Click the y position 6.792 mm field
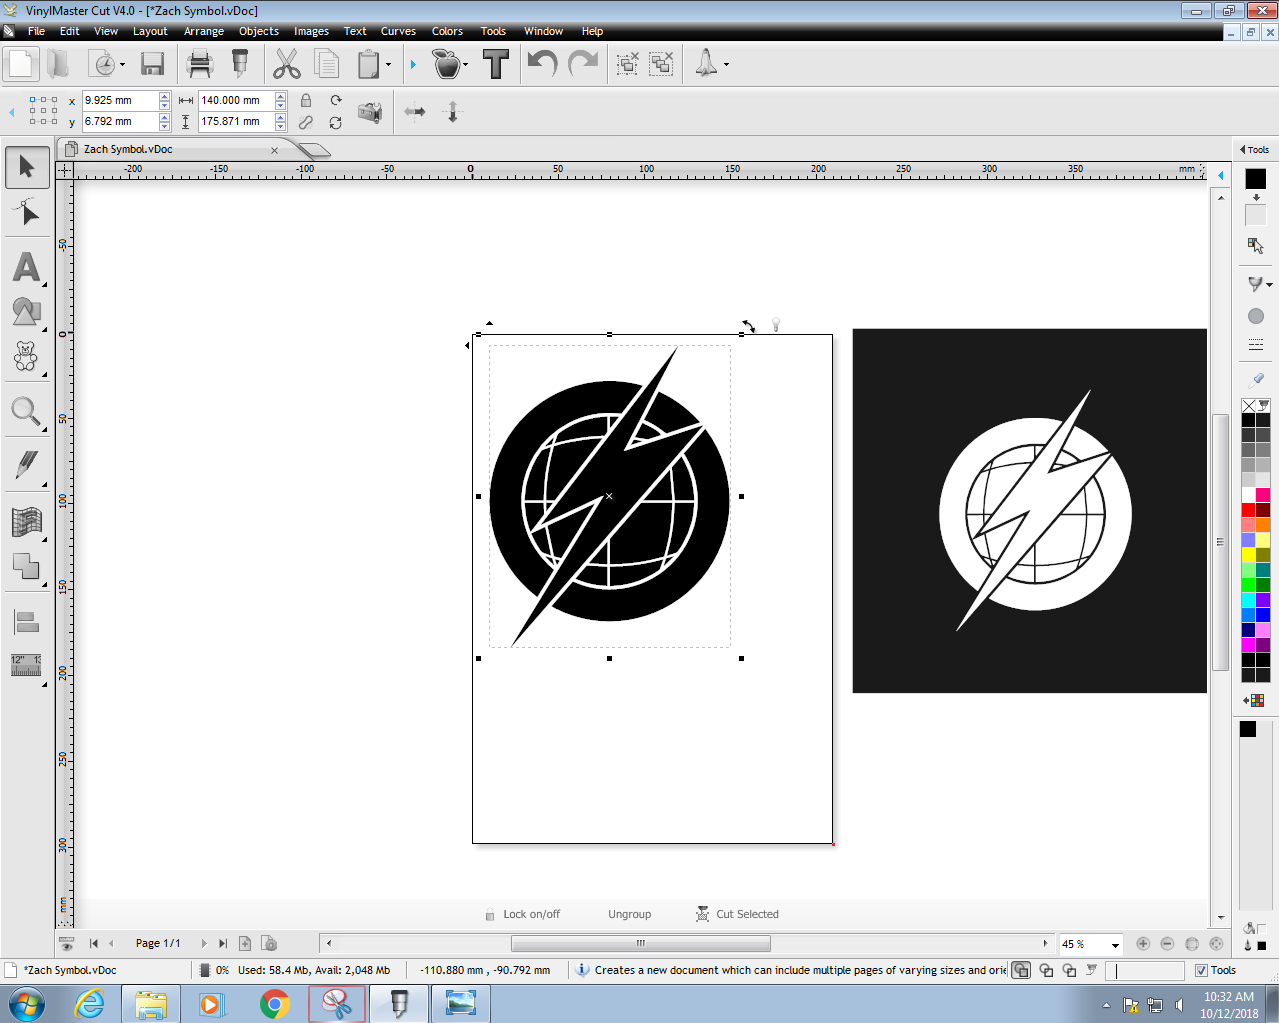This screenshot has width=1279, height=1023. click(121, 122)
